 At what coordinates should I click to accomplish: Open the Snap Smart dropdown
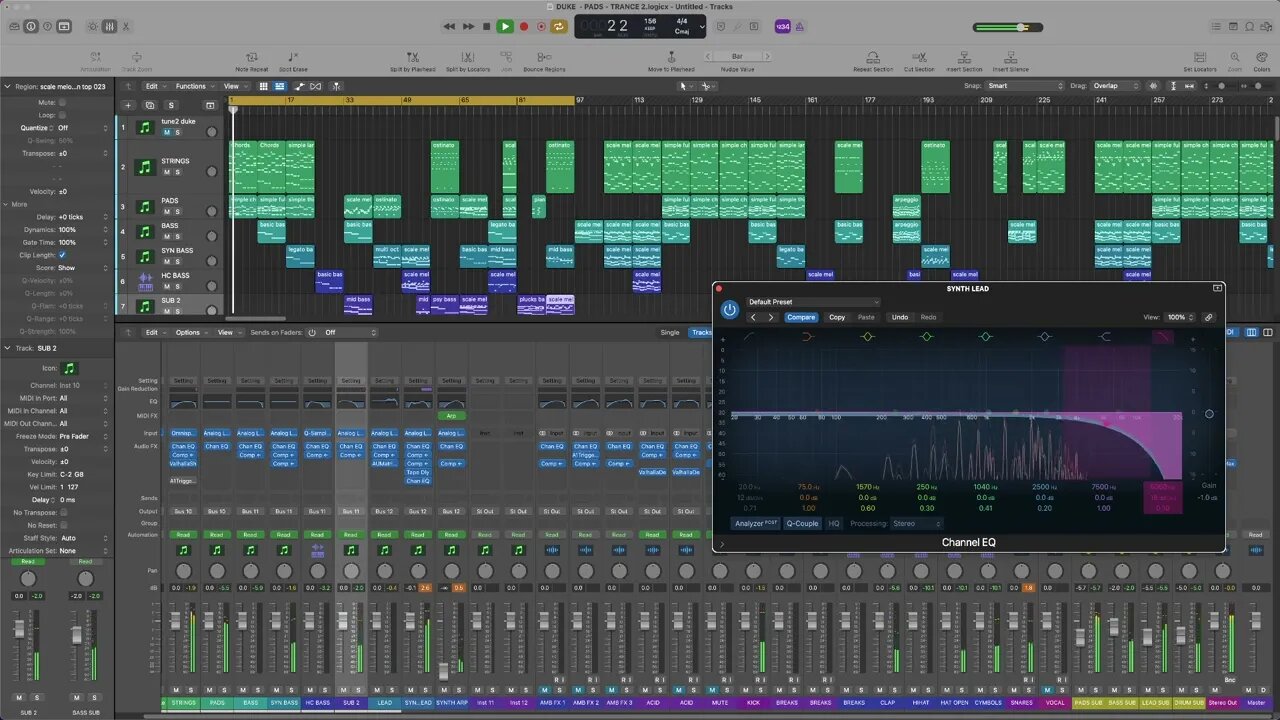[x=1025, y=86]
